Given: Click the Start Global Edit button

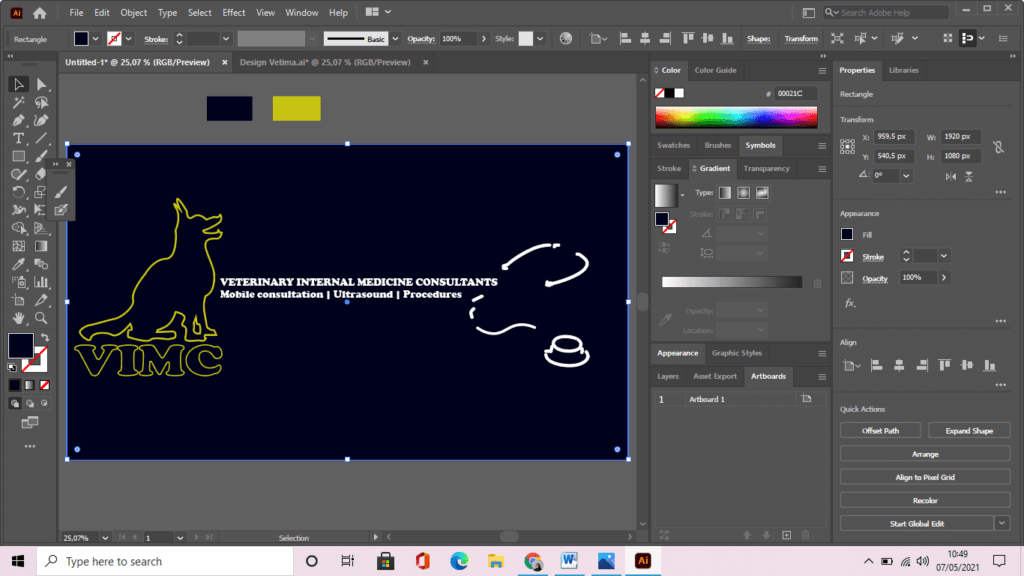Looking at the screenshot, I should pos(917,523).
